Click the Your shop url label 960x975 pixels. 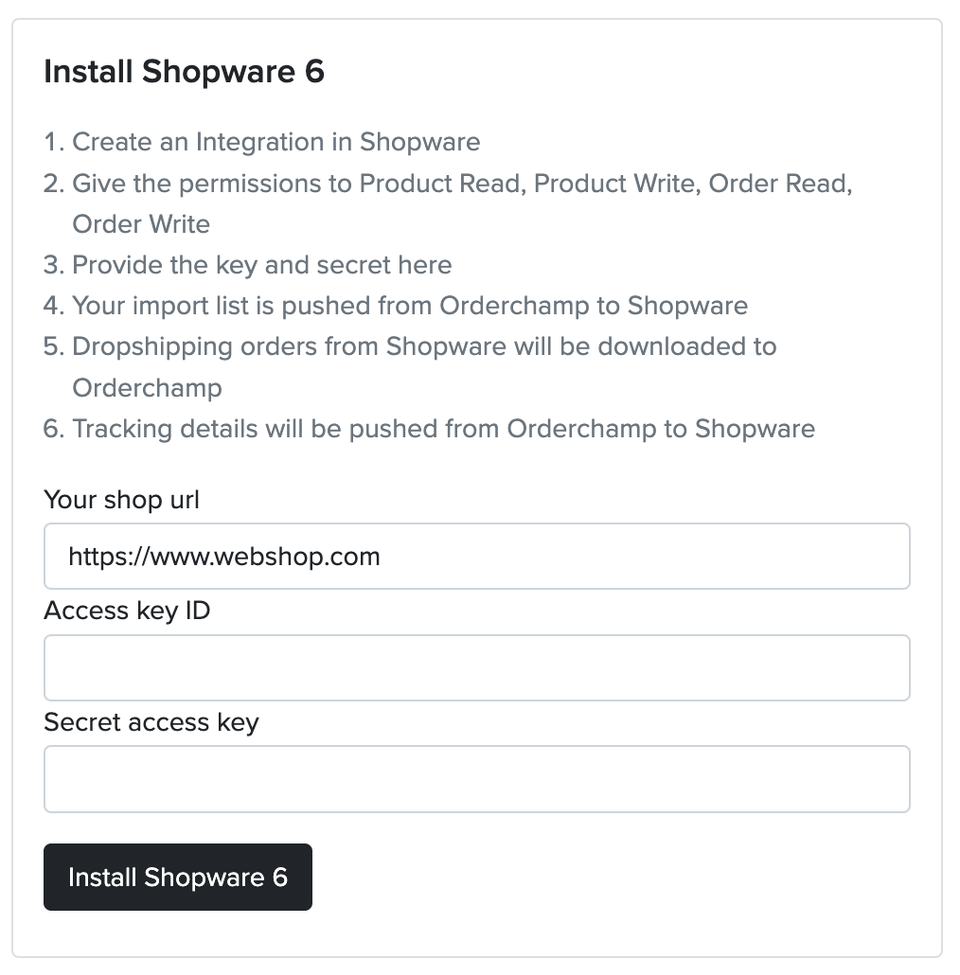[121, 499]
